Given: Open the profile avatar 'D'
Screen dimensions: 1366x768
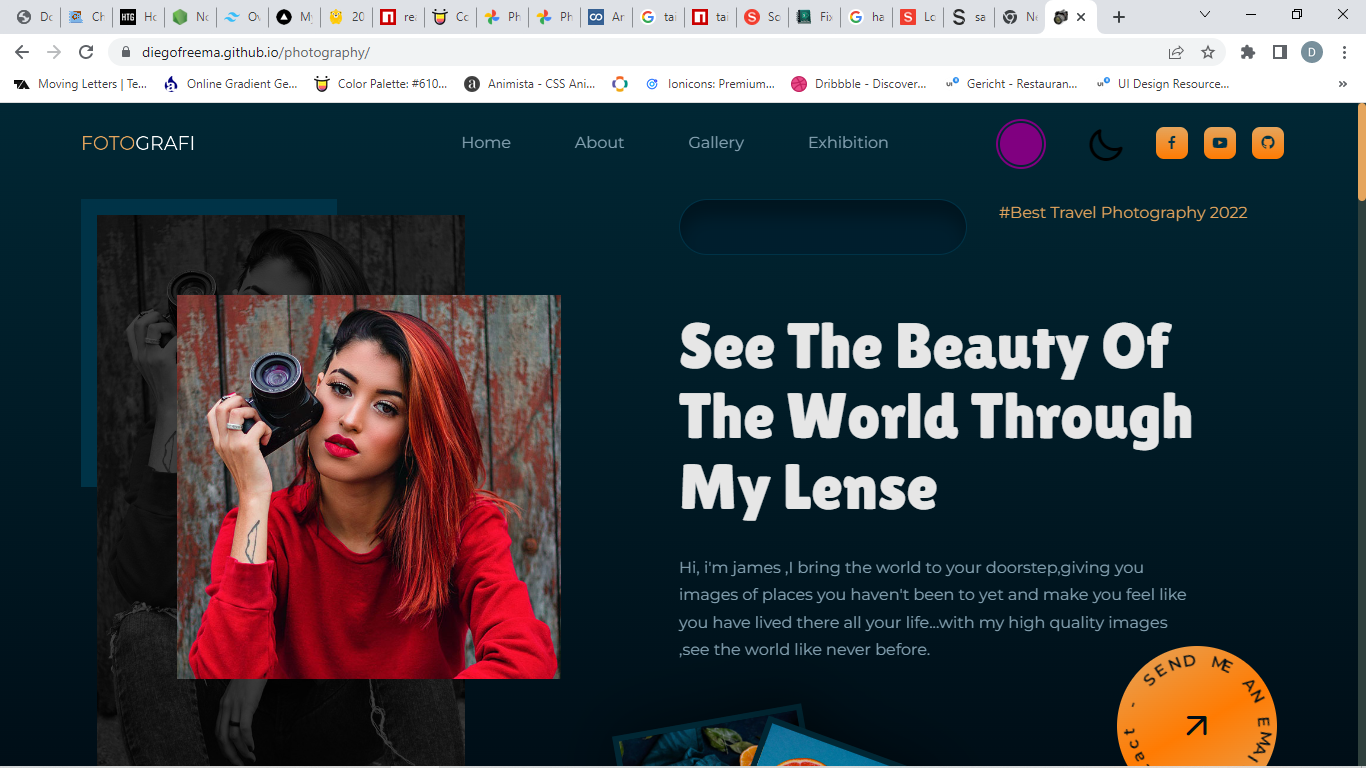Looking at the screenshot, I should 1312,52.
